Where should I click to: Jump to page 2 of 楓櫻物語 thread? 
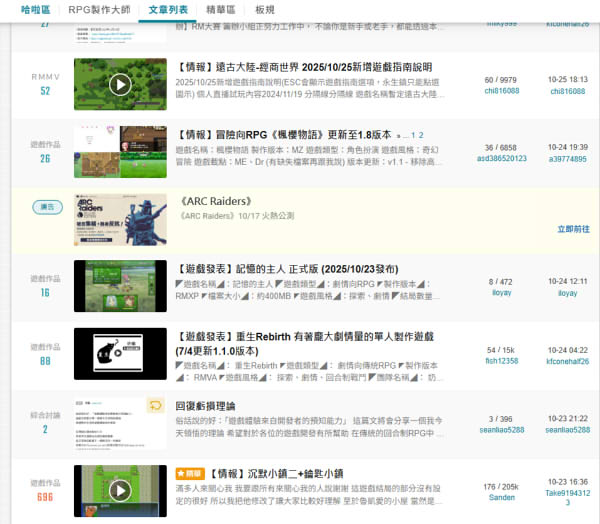(420, 134)
